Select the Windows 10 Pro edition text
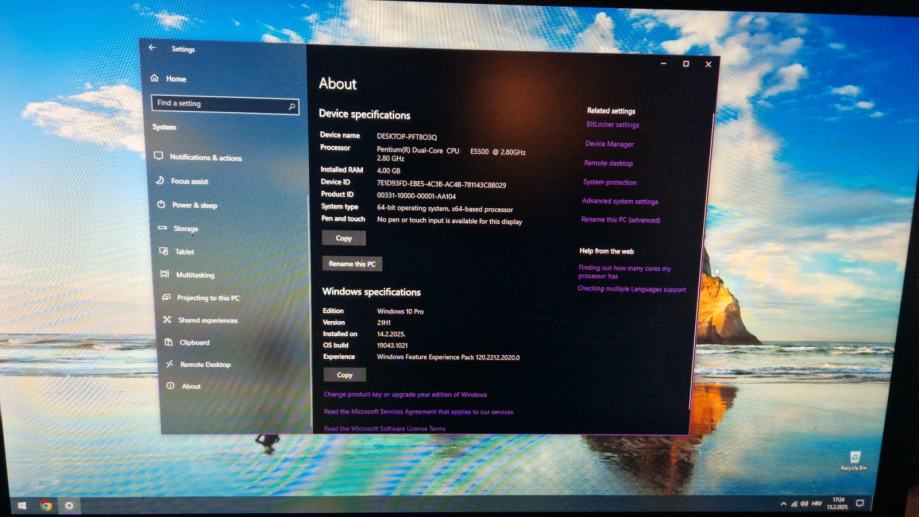Viewport: 919px width, 517px height. pyautogui.click(x=400, y=311)
